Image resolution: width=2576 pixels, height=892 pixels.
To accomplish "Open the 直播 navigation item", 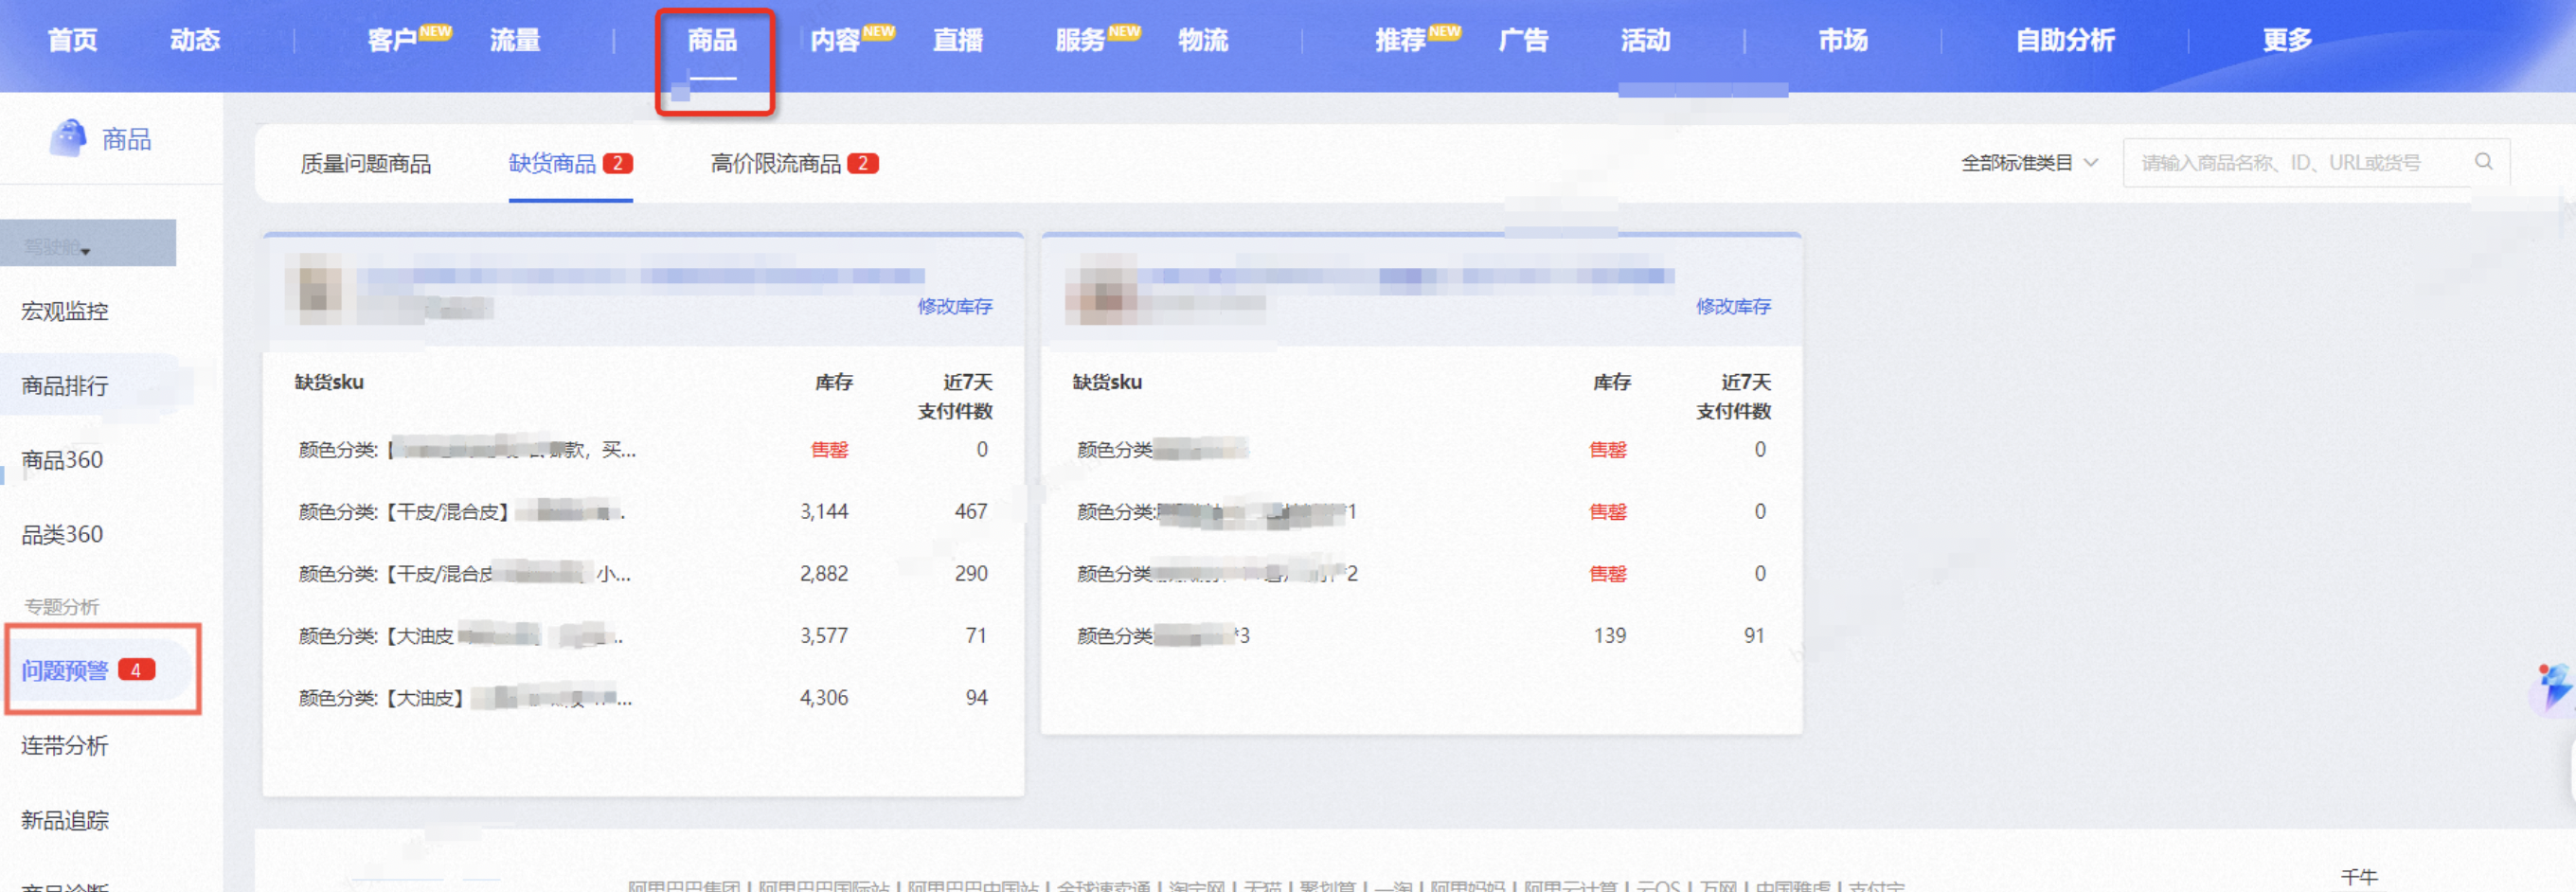I will [x=958, y=40].
